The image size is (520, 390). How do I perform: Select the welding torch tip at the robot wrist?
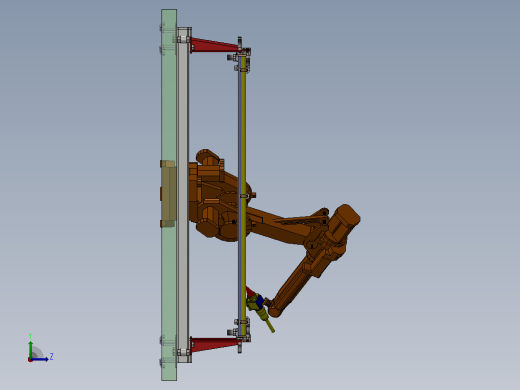coord(270,325)
